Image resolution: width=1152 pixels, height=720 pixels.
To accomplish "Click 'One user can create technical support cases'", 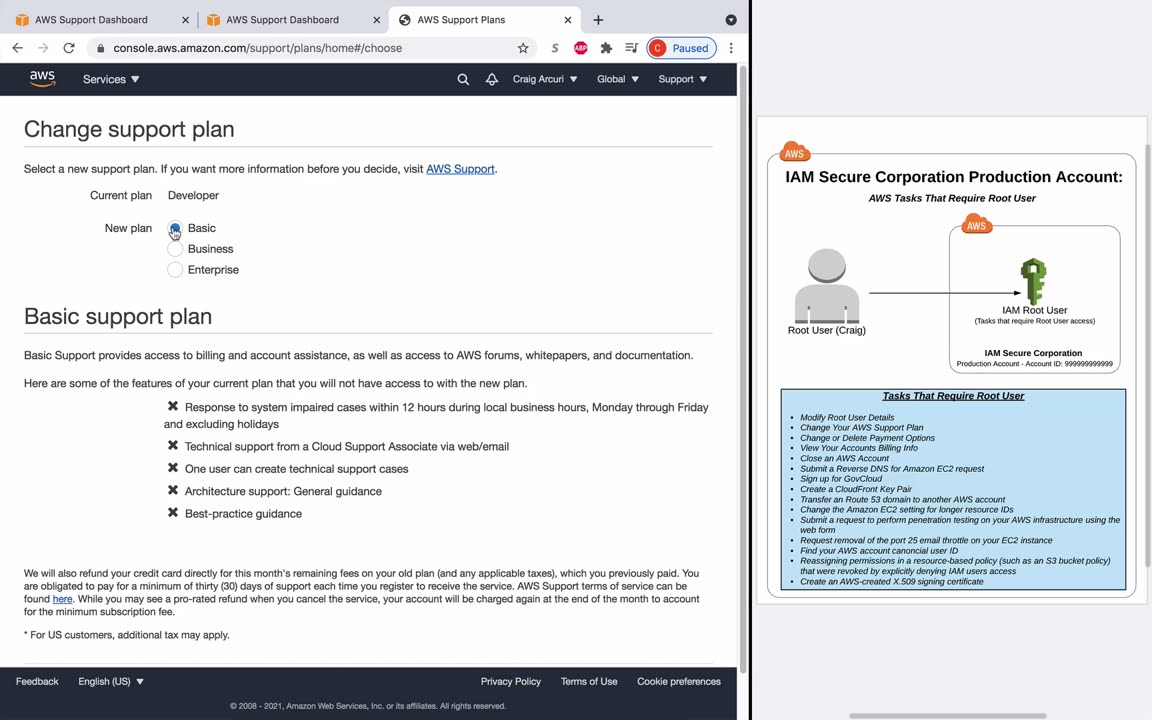I will pos(296,469).
